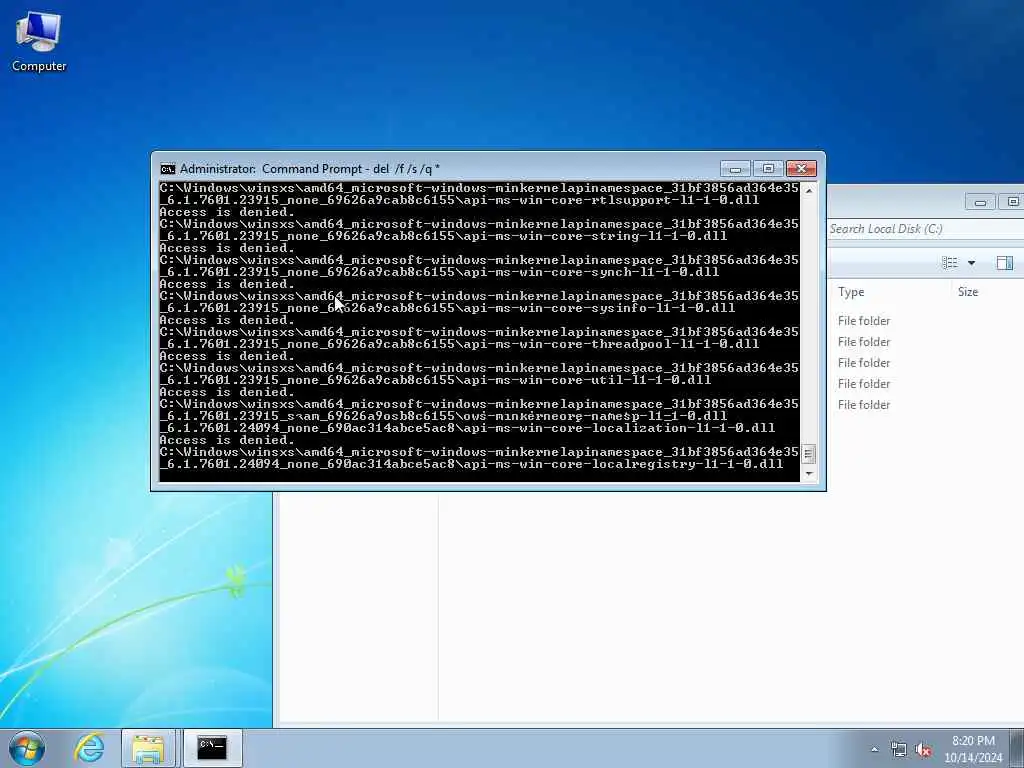Minimize the Explorer window behind
Screen dimensions: 1024x768
tap(980, 202)
